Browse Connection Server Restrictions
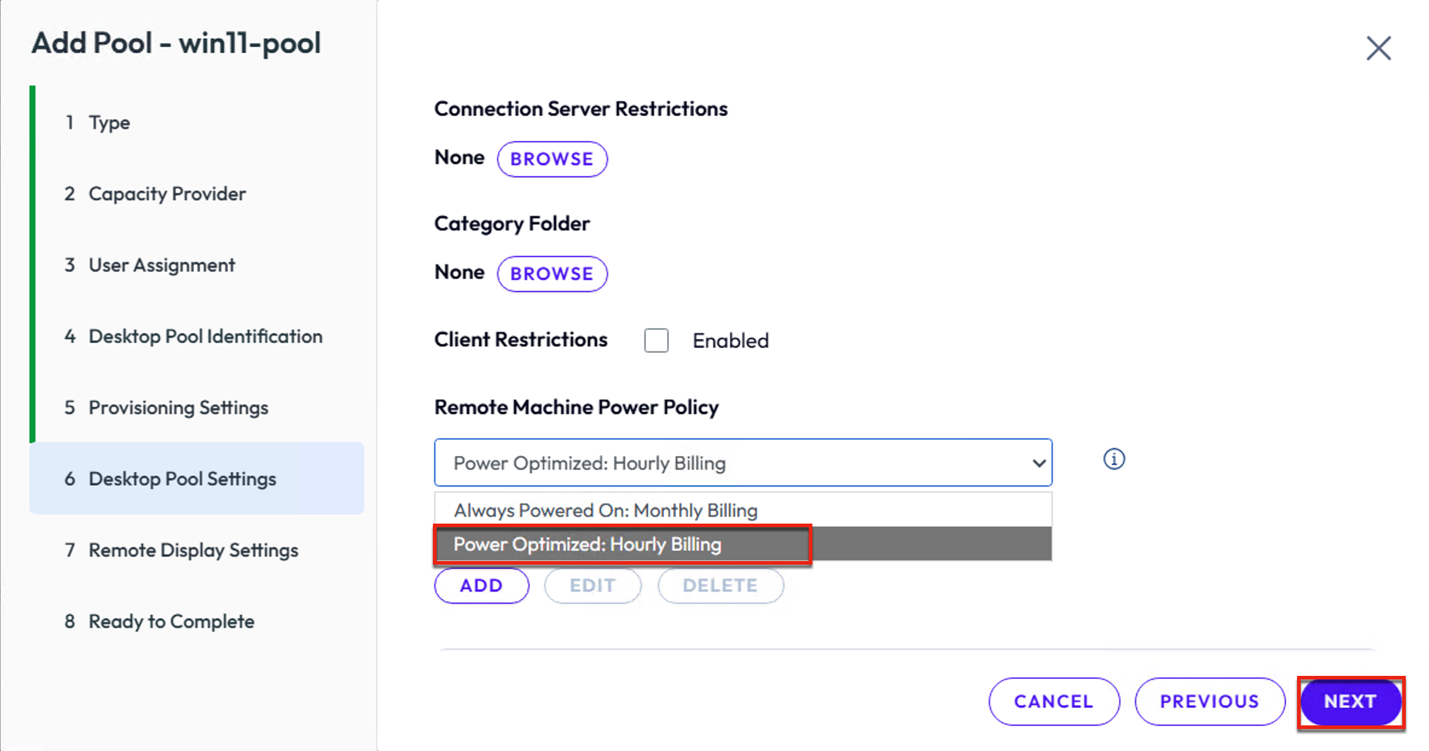The height and width of the screenshot is (751, 1429). coord(552,159)
